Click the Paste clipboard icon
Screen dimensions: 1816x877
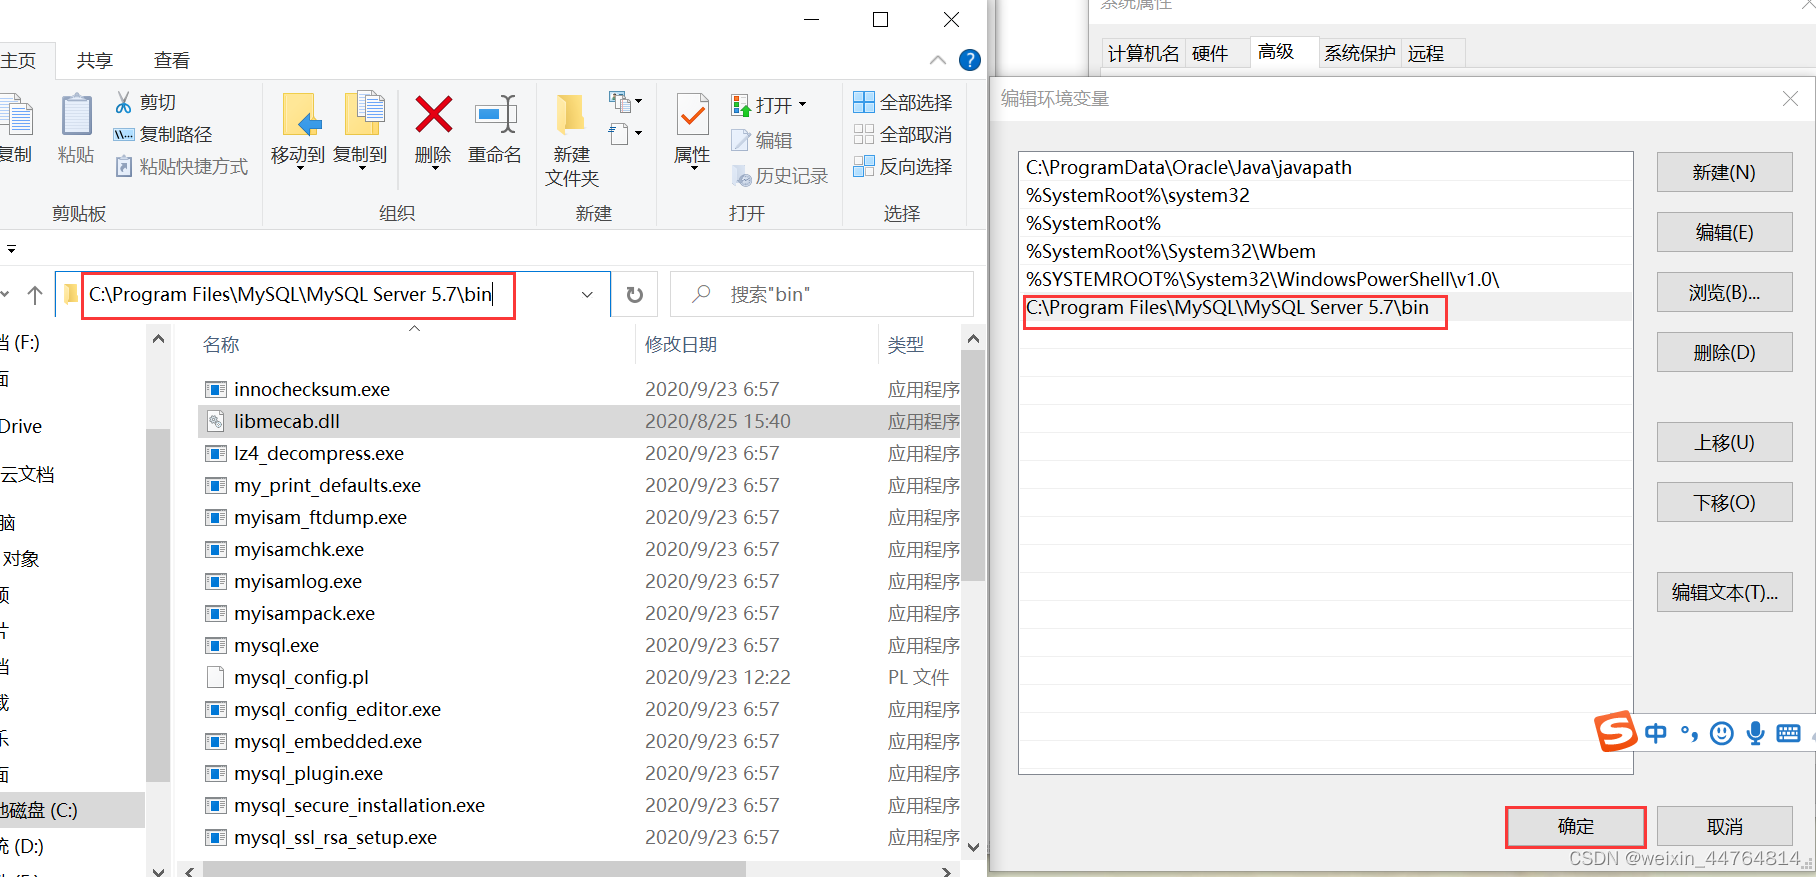click(x=76, y=115)
